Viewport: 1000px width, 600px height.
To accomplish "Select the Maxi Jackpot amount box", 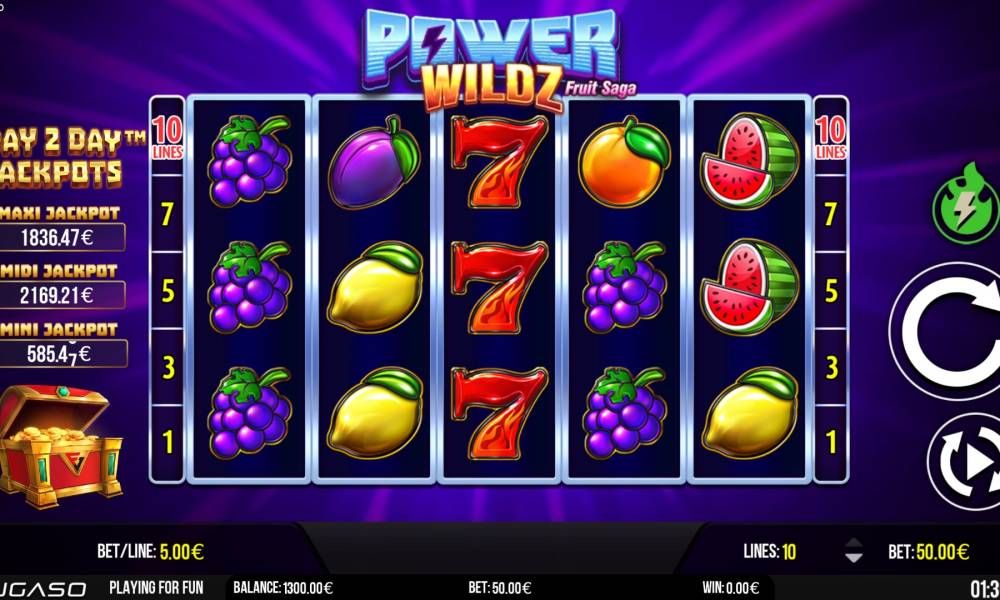I will (61, 238).
